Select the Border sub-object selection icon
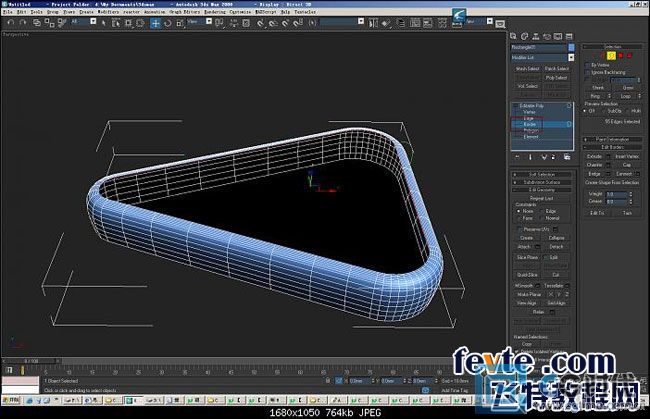The image size is (650, 419). (x=611, y=56)
